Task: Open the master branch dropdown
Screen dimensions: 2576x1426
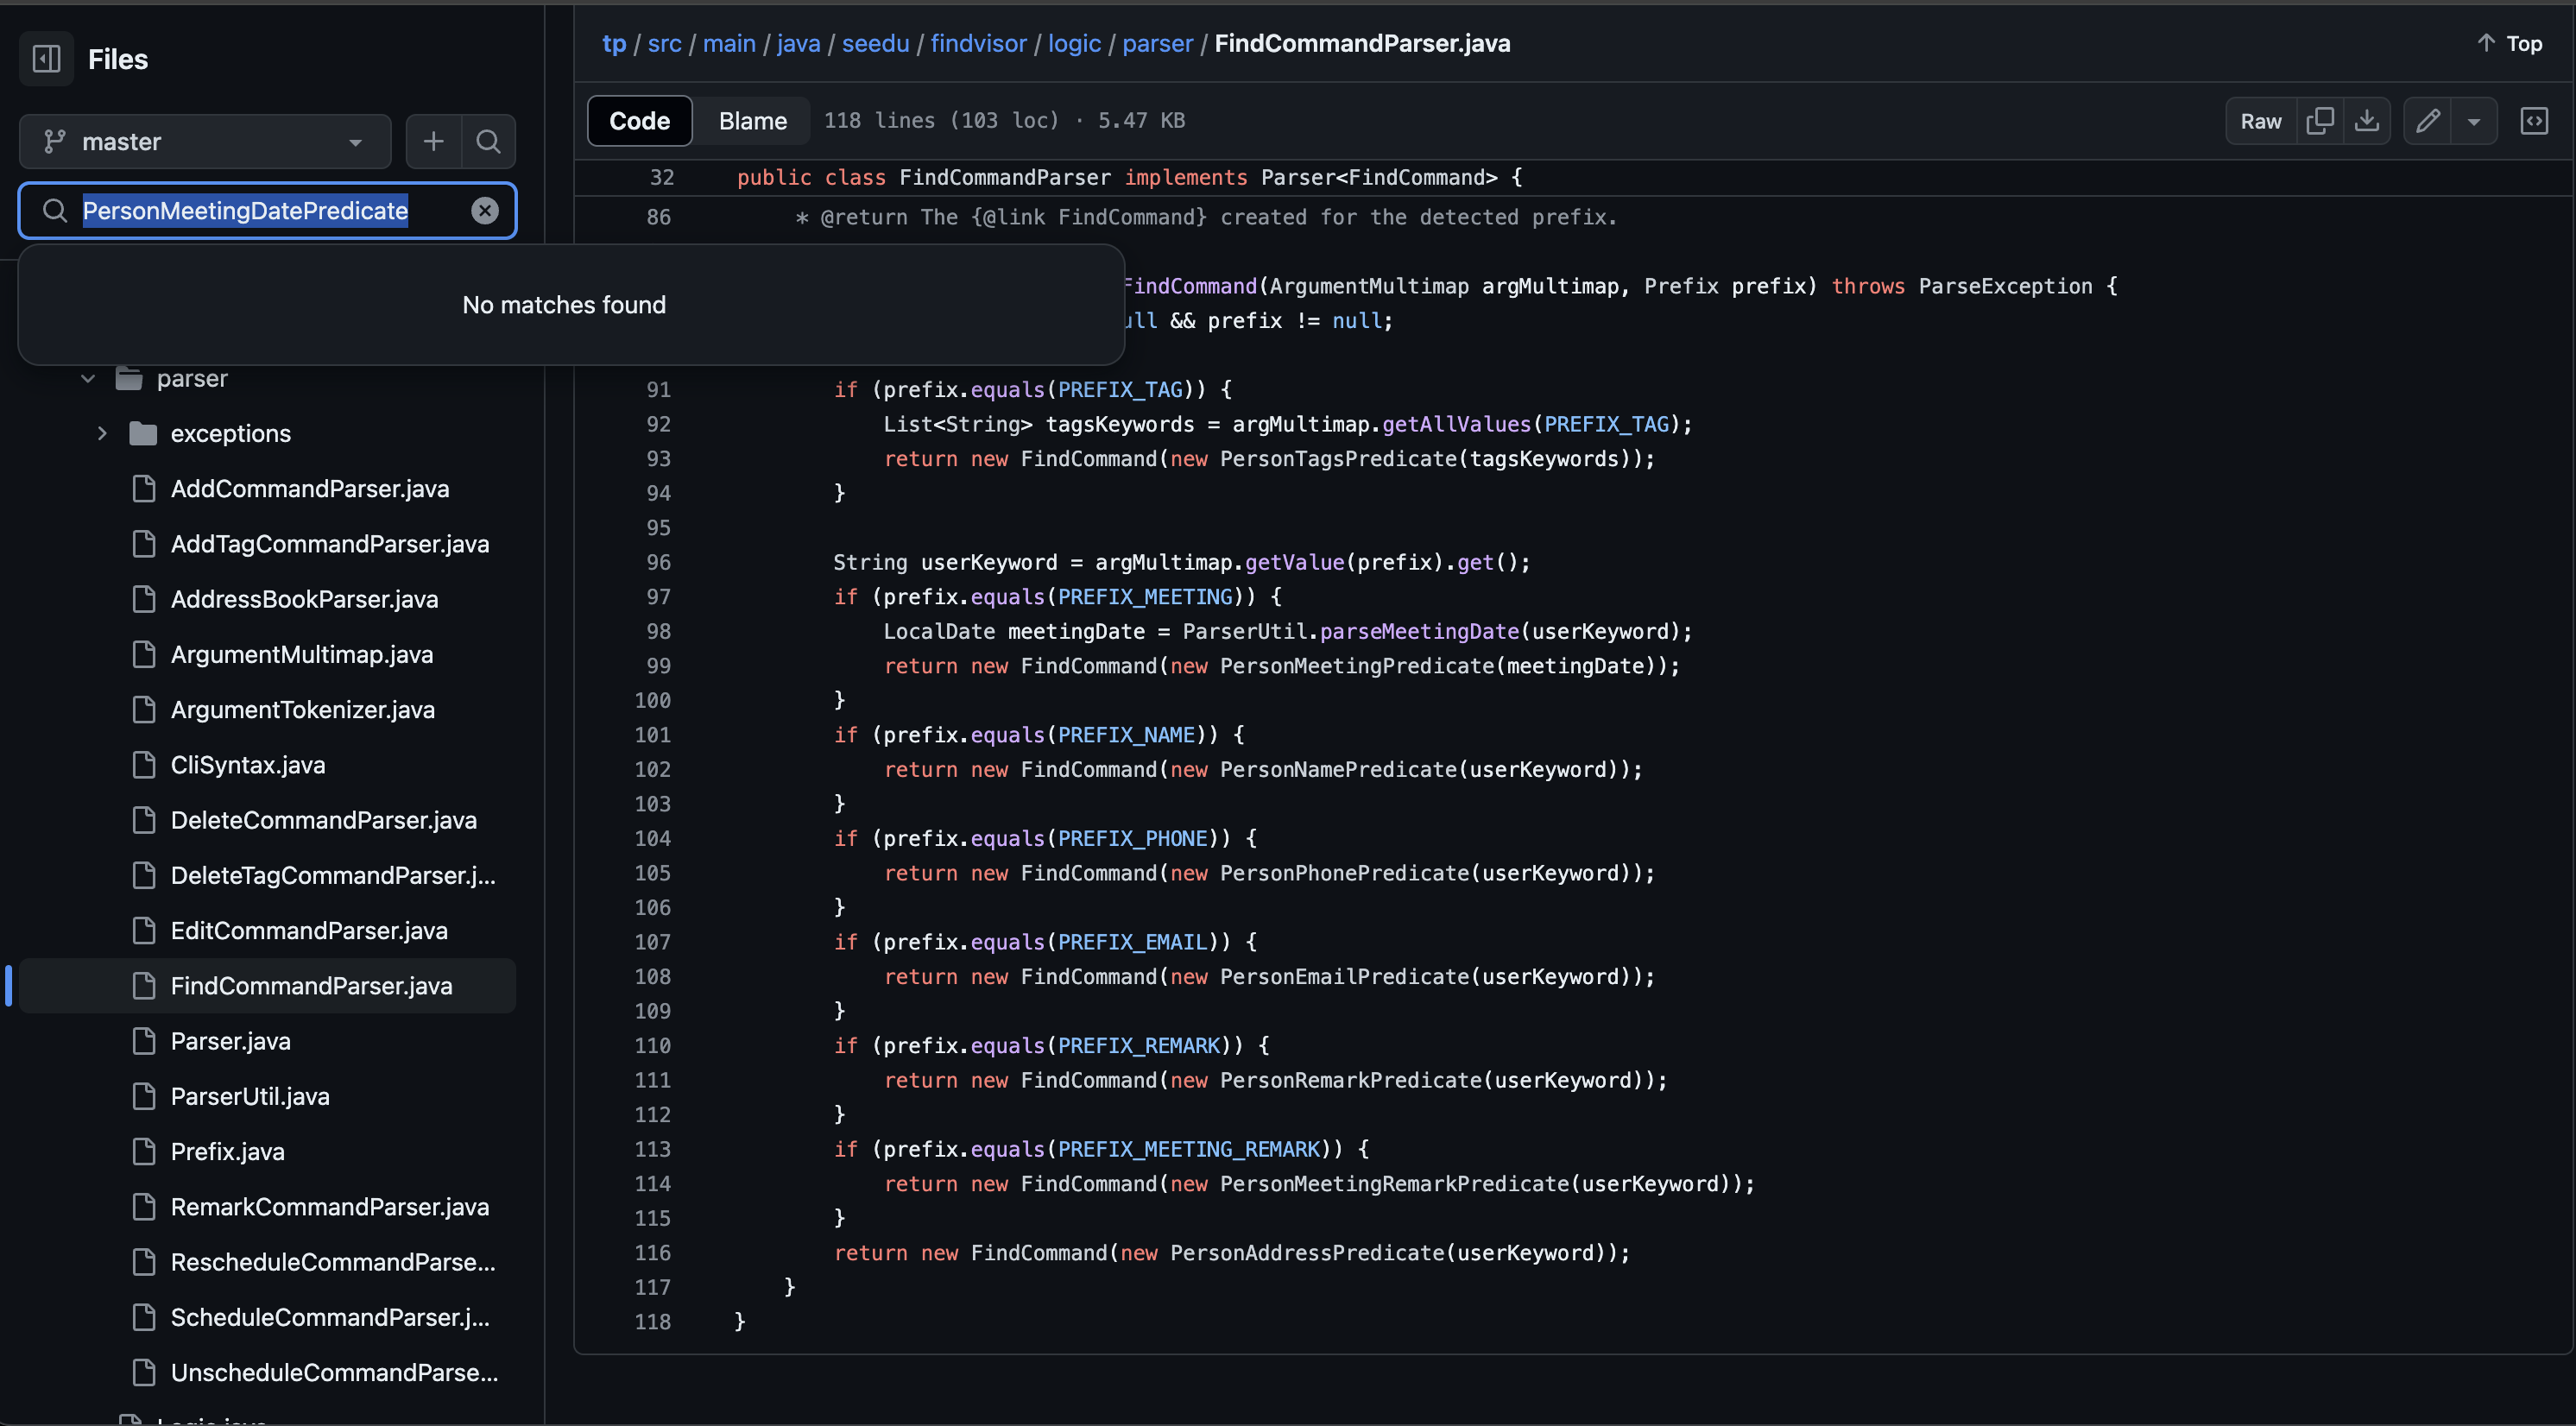Action: click(204, 141)
